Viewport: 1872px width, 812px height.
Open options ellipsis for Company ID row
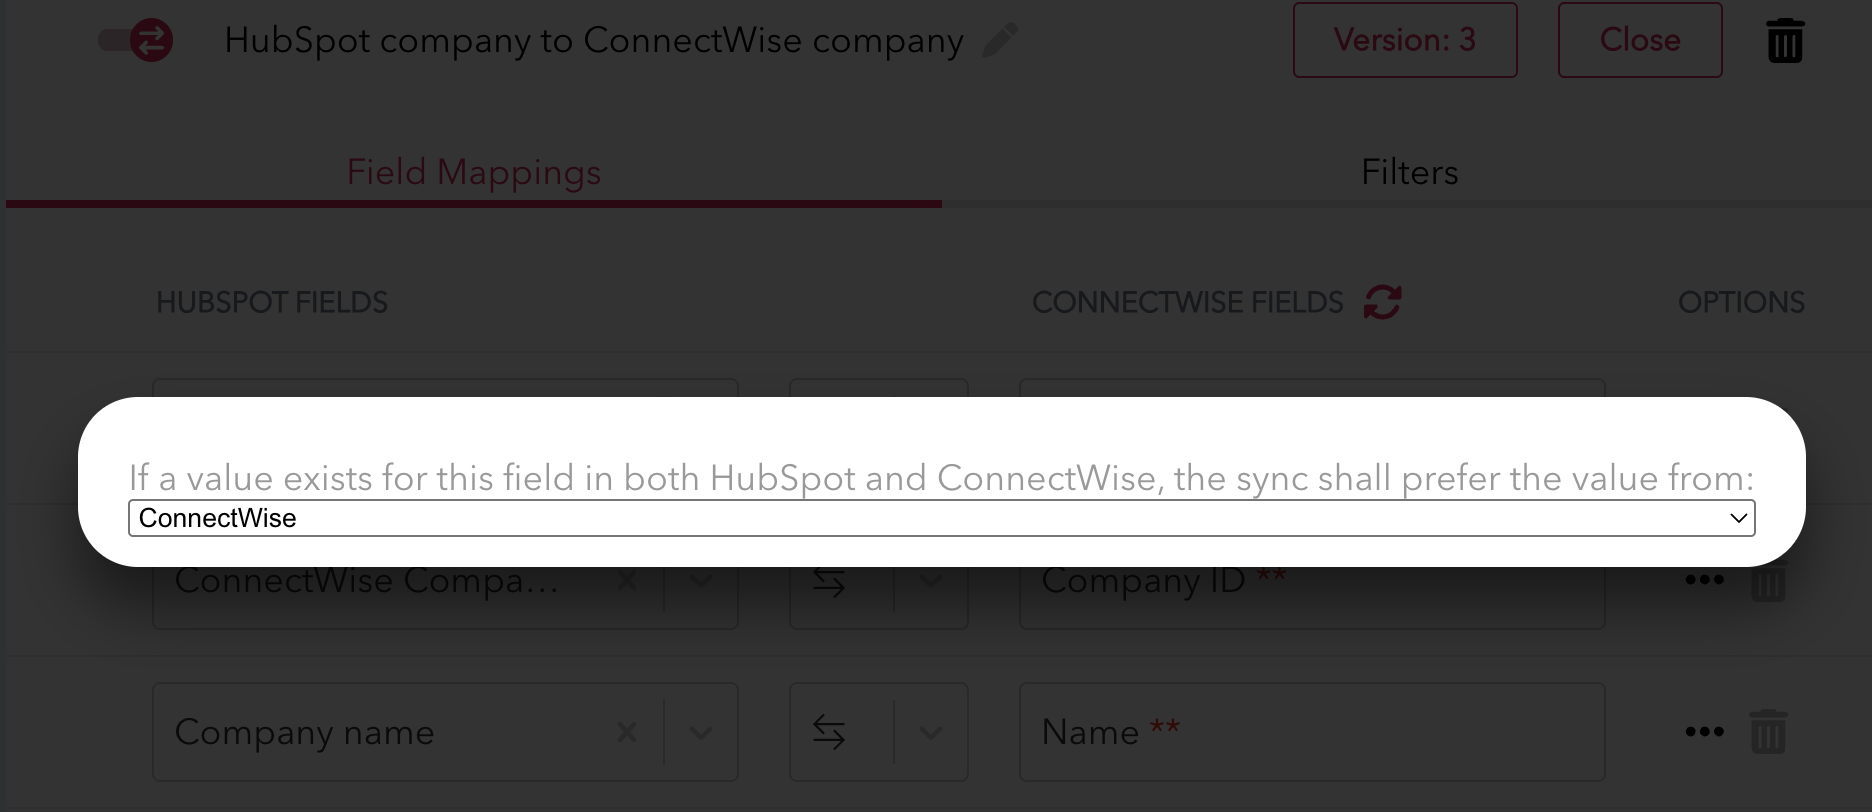pyautogui.click(x=1704, y=580)
